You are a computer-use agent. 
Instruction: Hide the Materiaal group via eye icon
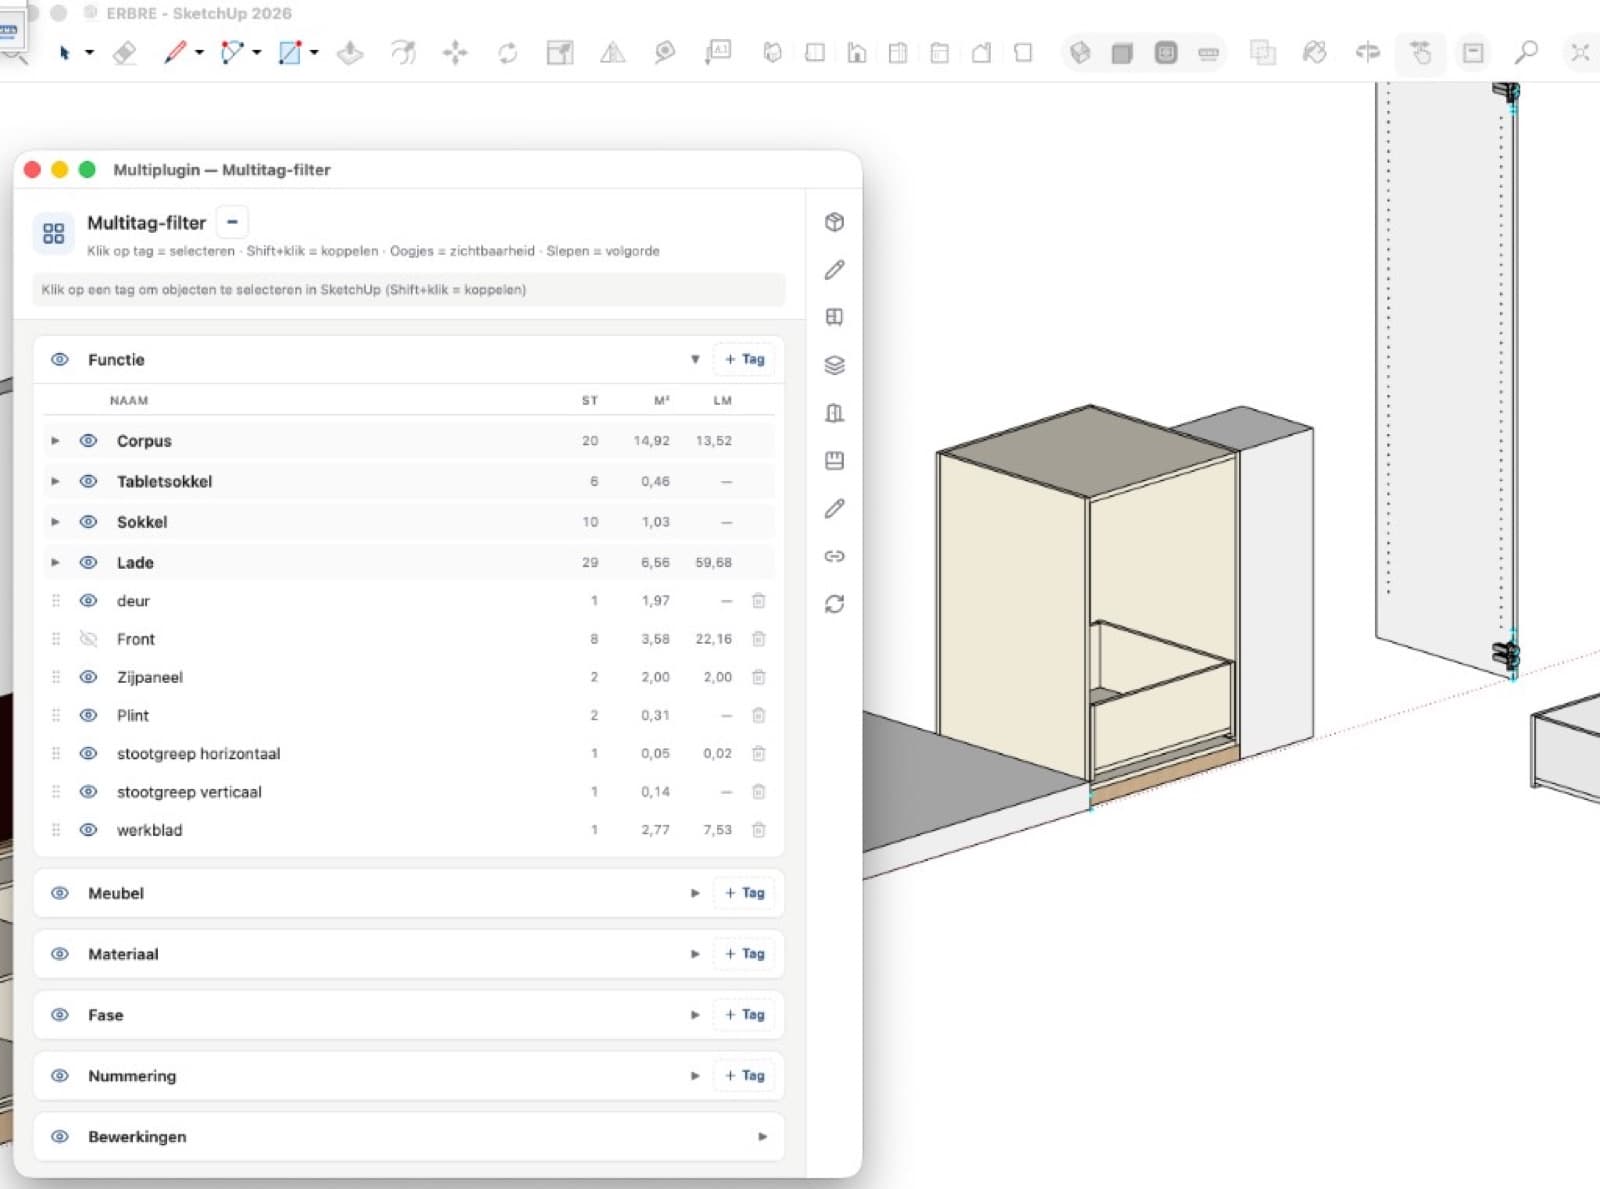coord(60,954)
